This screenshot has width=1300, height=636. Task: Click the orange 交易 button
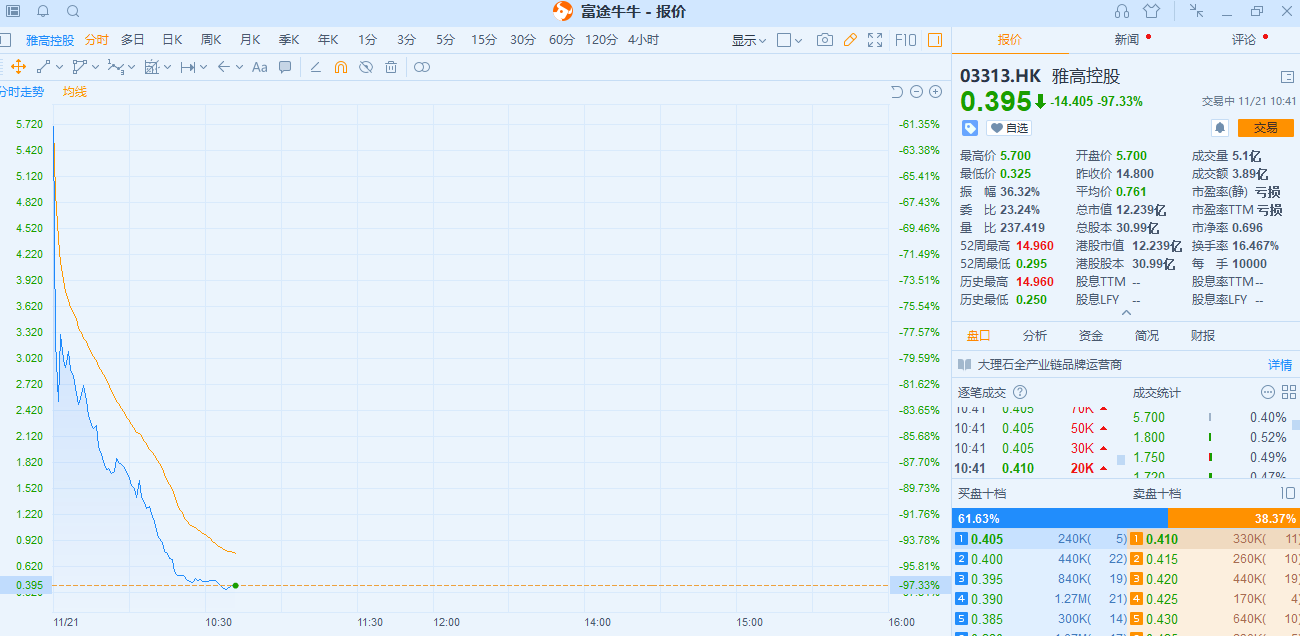(x=1266, y=128)
